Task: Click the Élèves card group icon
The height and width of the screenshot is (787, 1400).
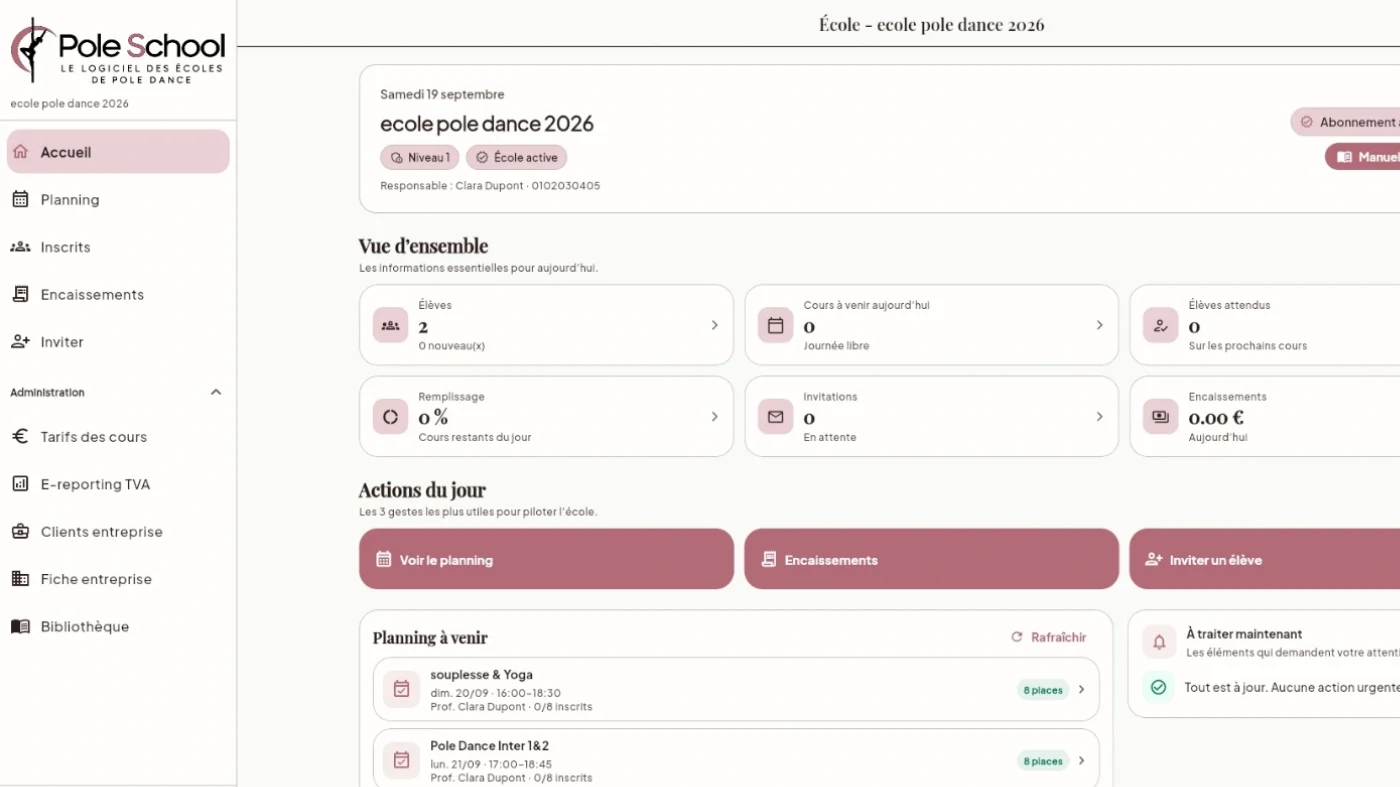Action: (391, 325)
